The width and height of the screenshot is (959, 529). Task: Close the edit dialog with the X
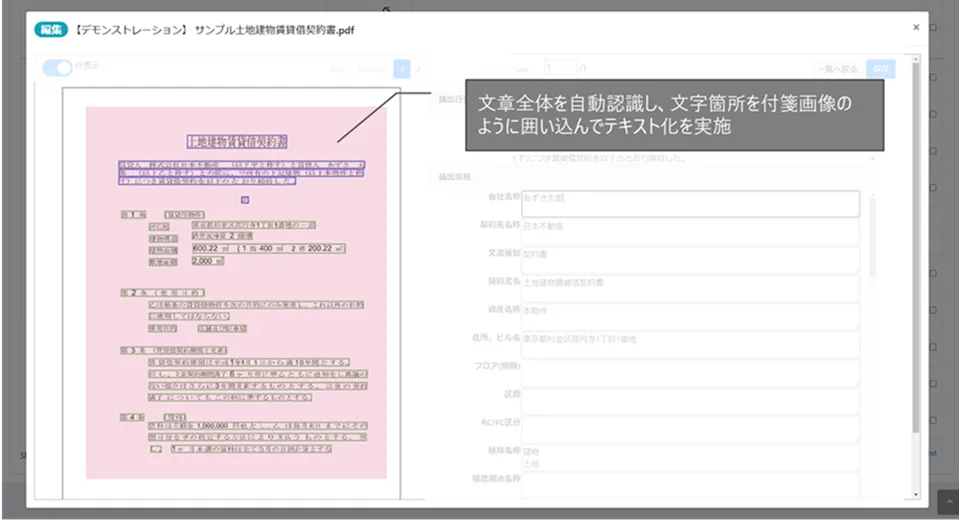coord(915,28)
